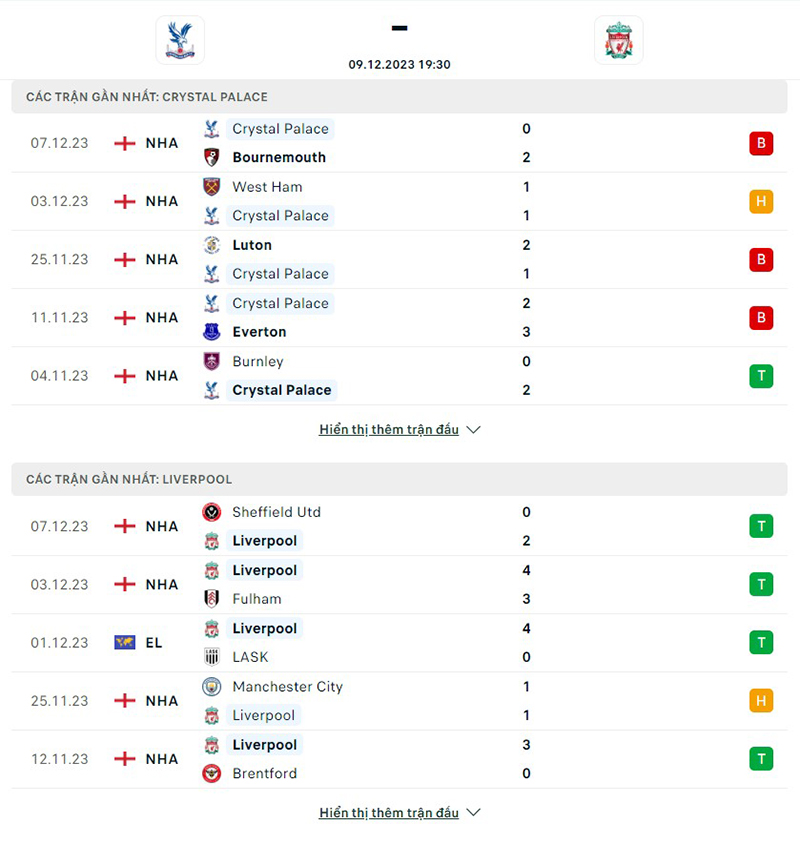This screenshot has width=800, height=845.
Task: Click the match date 09.12.2023 19:30
Action: pos(399,64)
